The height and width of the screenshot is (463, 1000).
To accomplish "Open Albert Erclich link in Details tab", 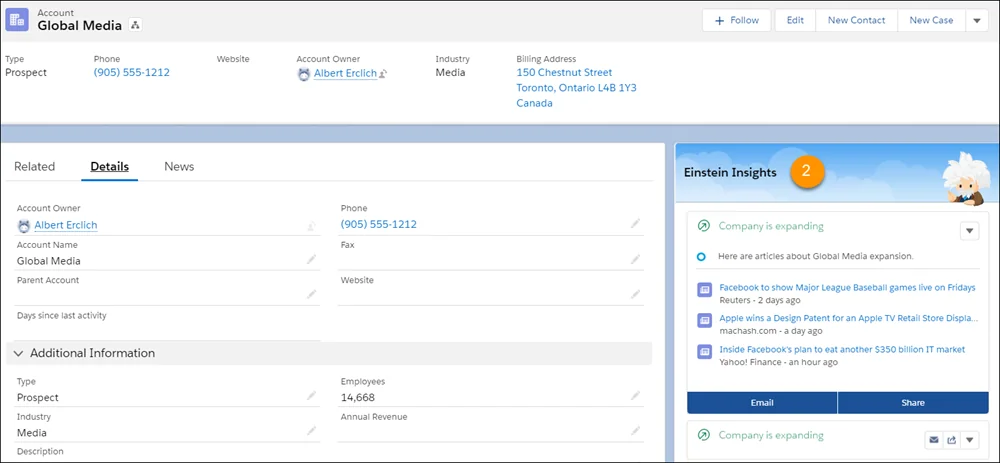I will [x=66, y=225].
